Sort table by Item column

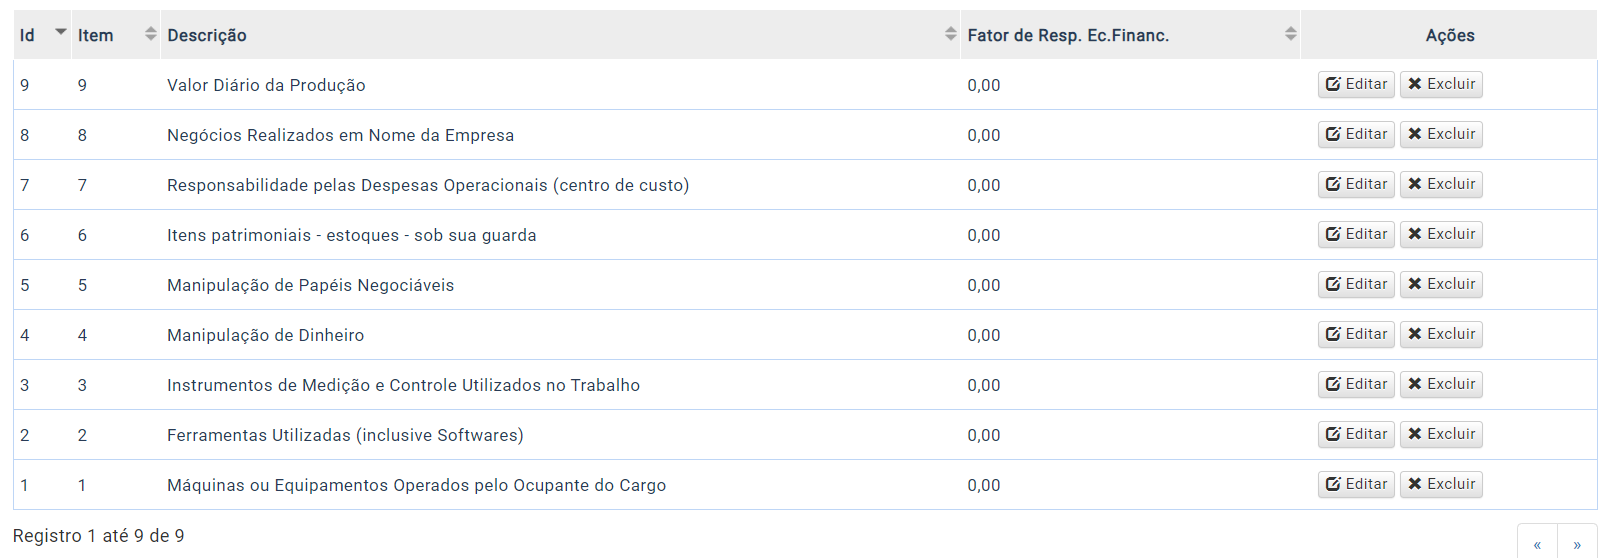[x=116, y=35]
